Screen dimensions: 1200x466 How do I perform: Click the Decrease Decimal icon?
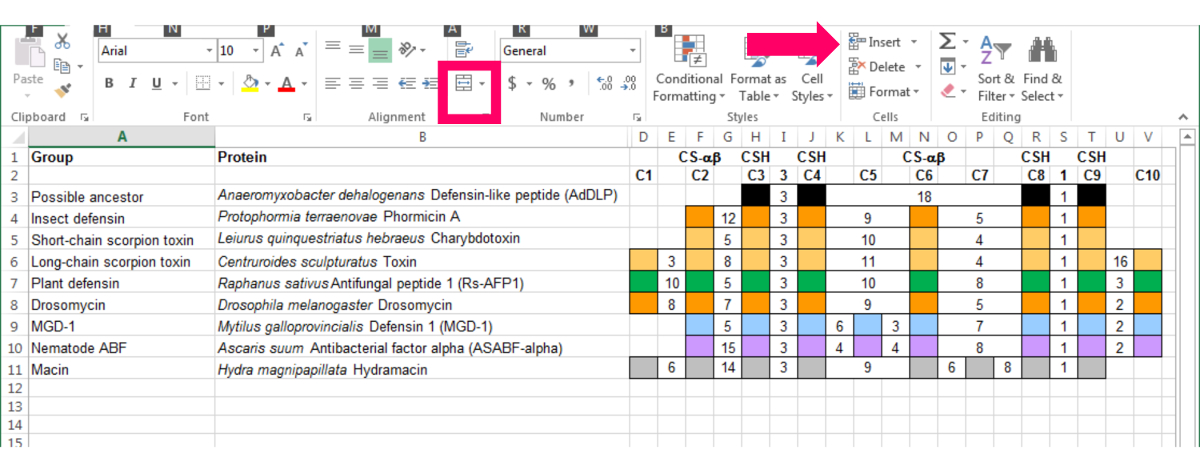(628, 84)
